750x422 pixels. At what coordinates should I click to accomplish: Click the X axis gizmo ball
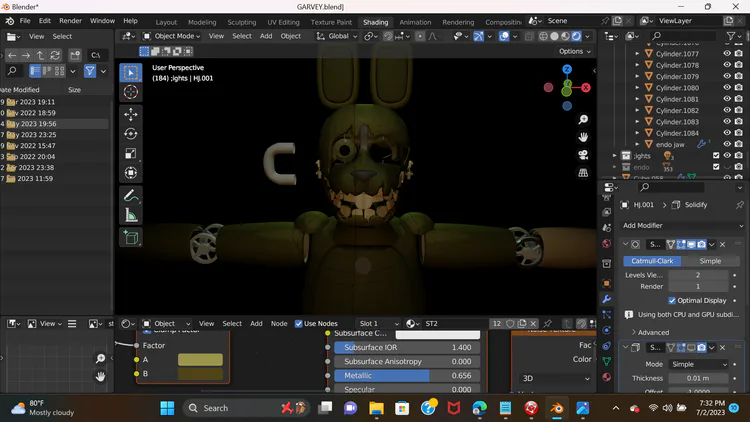coord(585,88)
